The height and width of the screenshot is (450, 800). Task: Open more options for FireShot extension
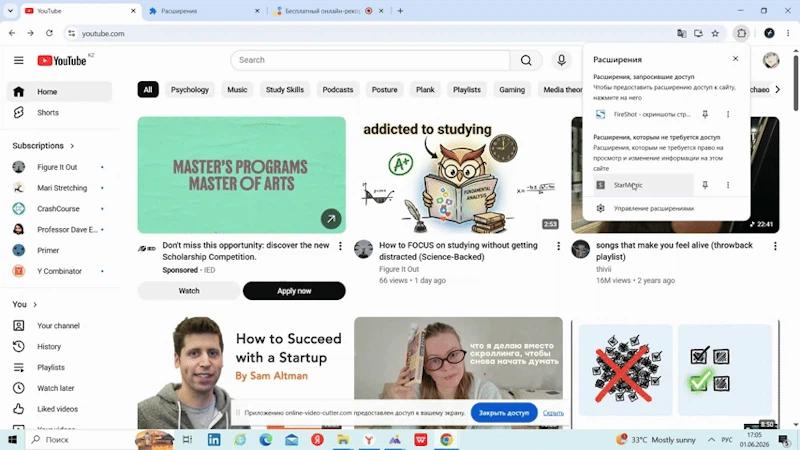pyautogui.click(x=728, y=114)
